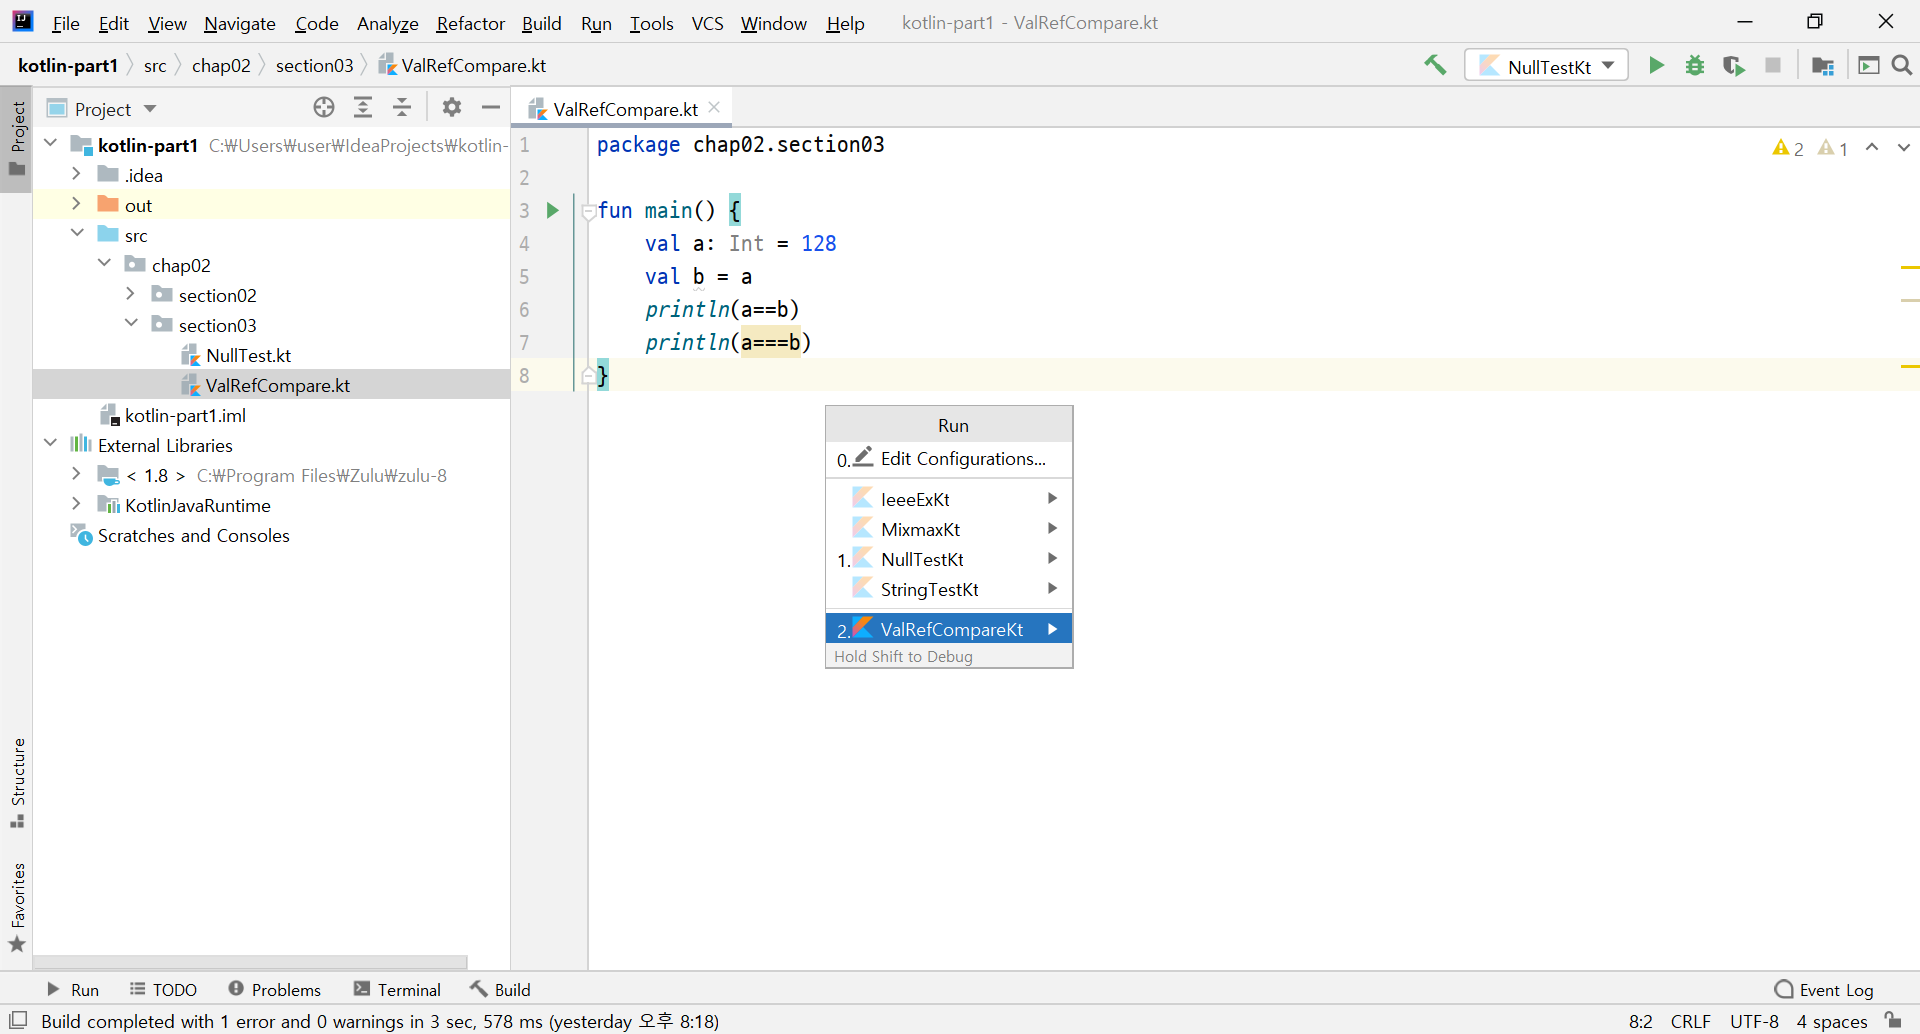Click fold end marker at closing brace

(589, 376)
